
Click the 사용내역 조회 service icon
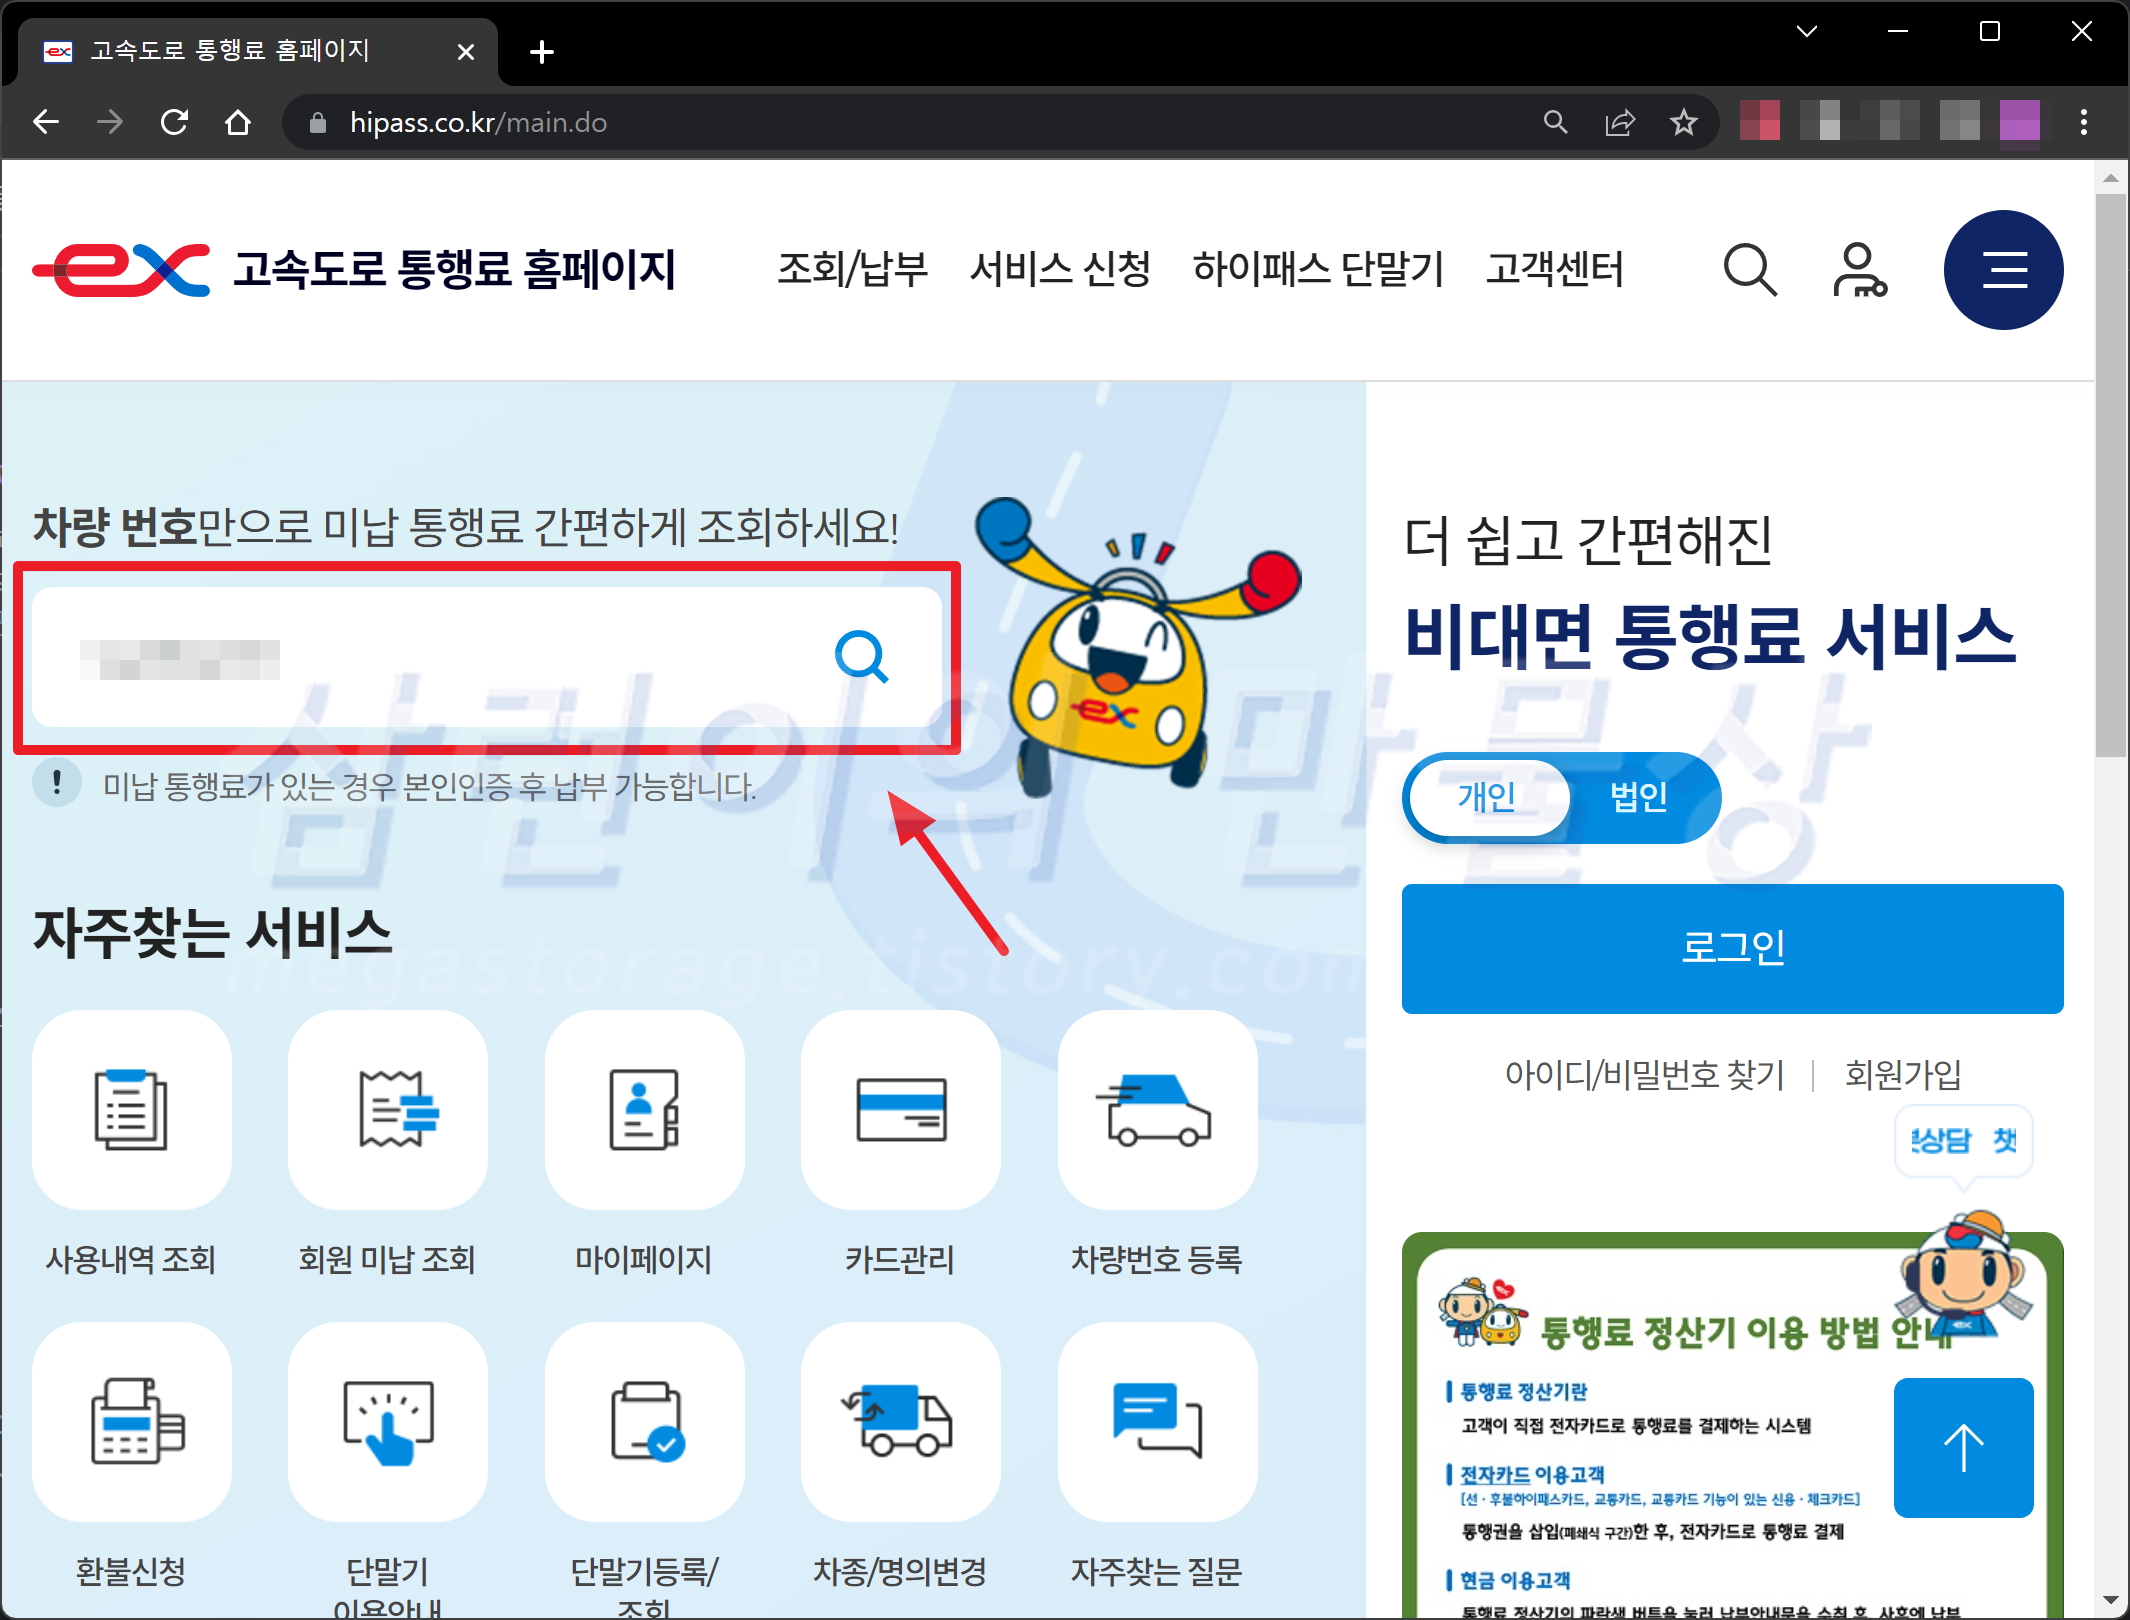[131, 1110]
